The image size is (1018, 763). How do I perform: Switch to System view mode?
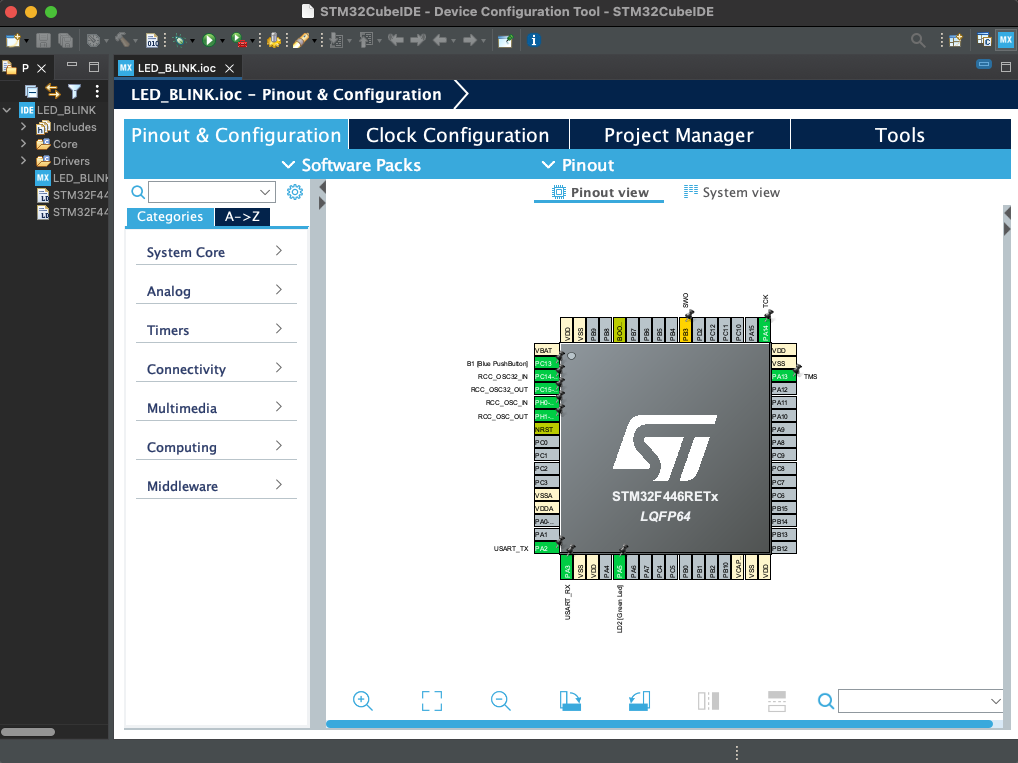tap(732, 192)
